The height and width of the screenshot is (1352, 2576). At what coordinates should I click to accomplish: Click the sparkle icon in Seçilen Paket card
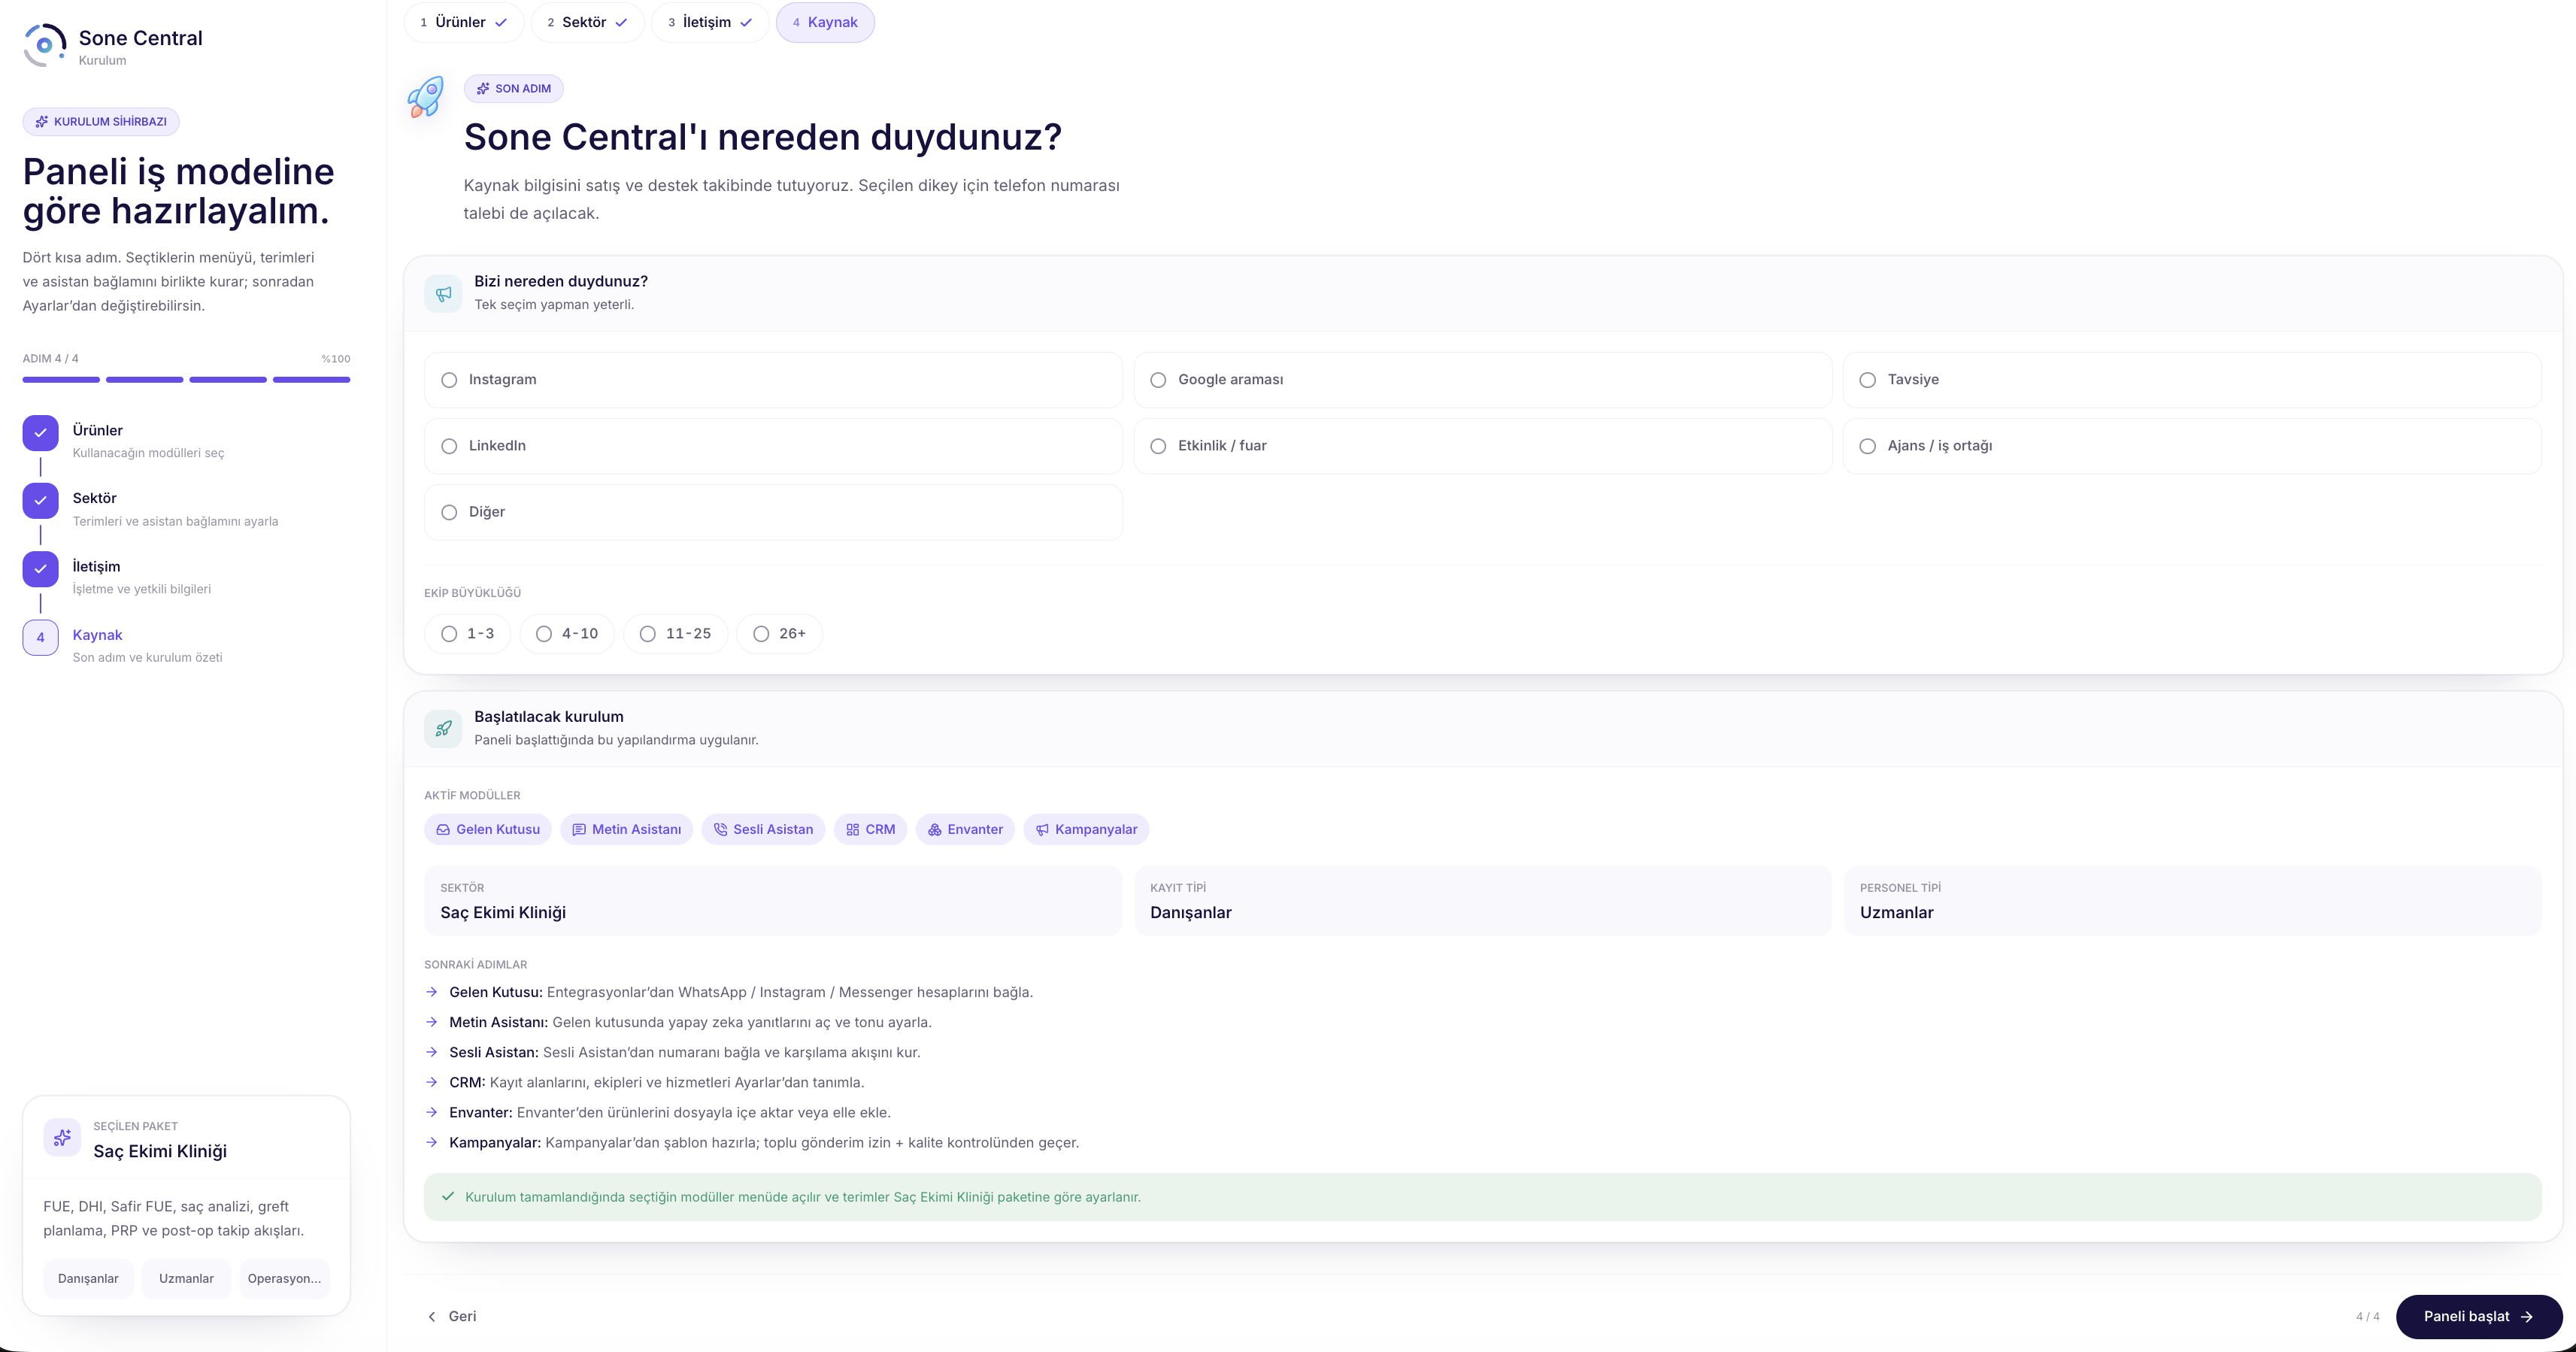tap(62, 1137)
